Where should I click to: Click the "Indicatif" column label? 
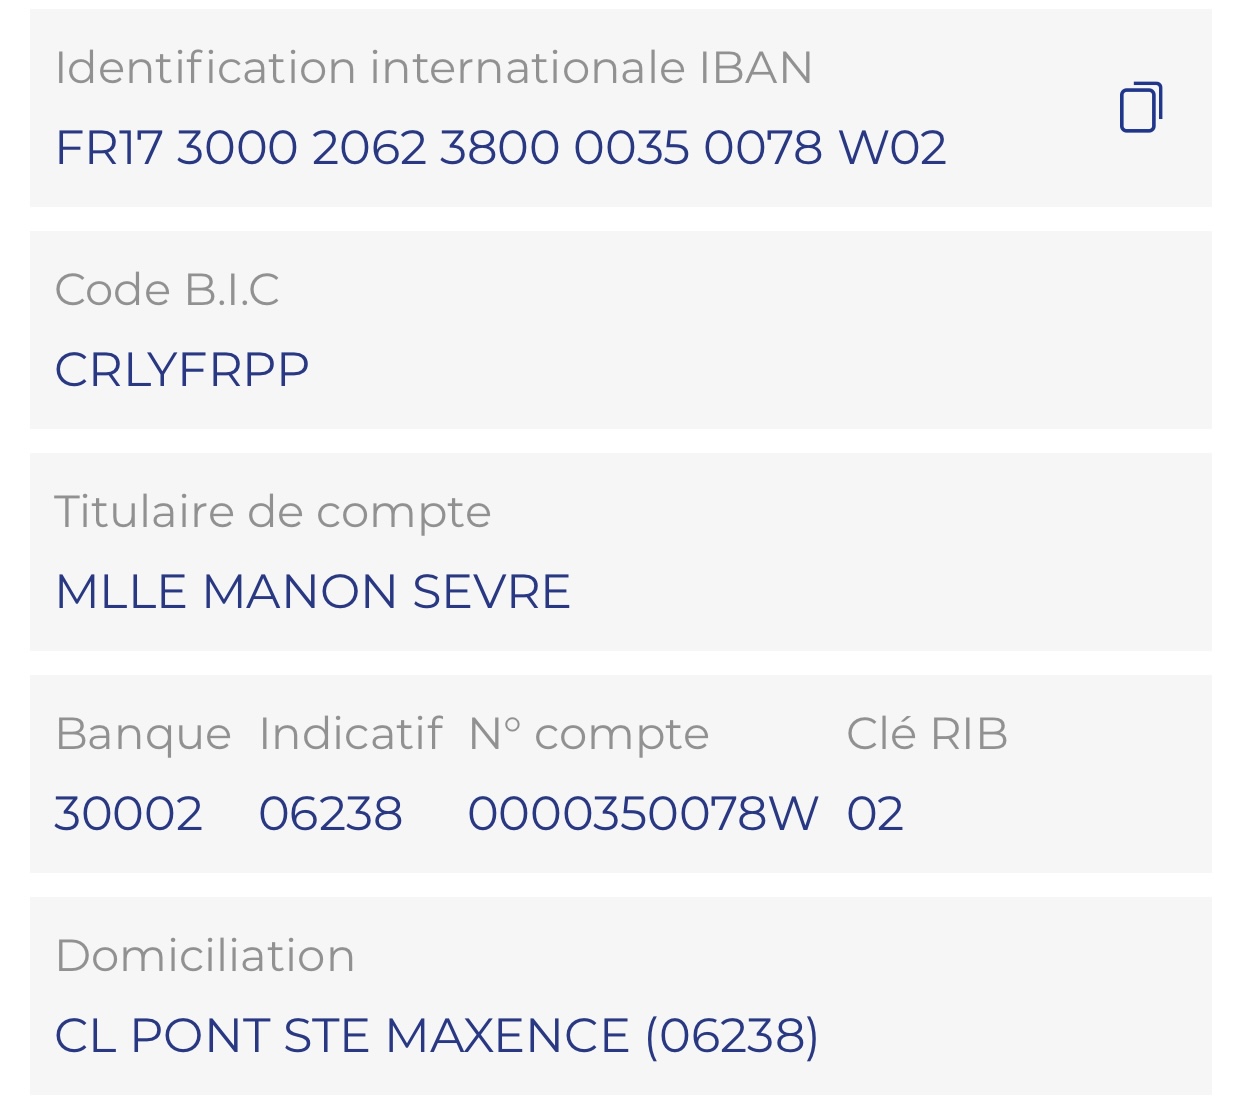(x=350, y=734)
